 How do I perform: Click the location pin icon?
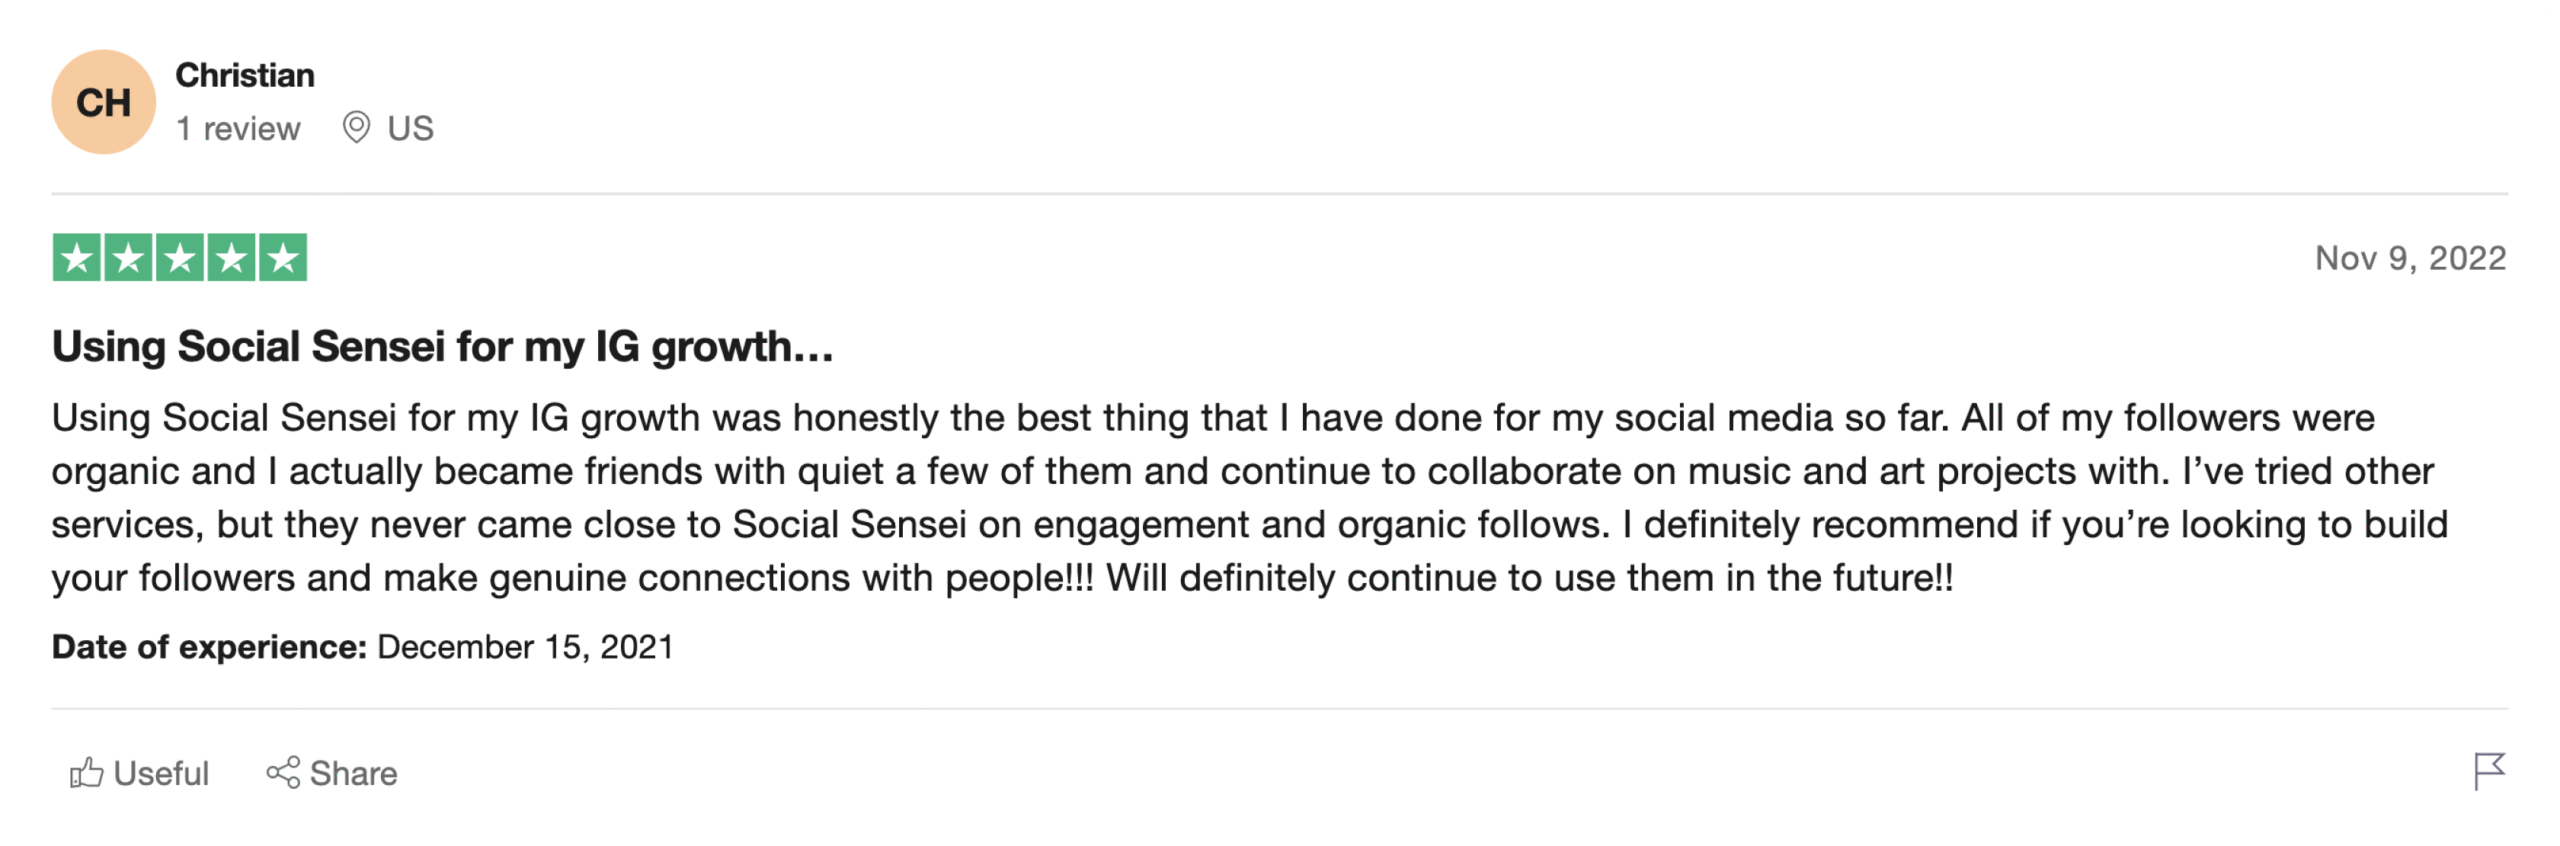[x=356, y=127]
